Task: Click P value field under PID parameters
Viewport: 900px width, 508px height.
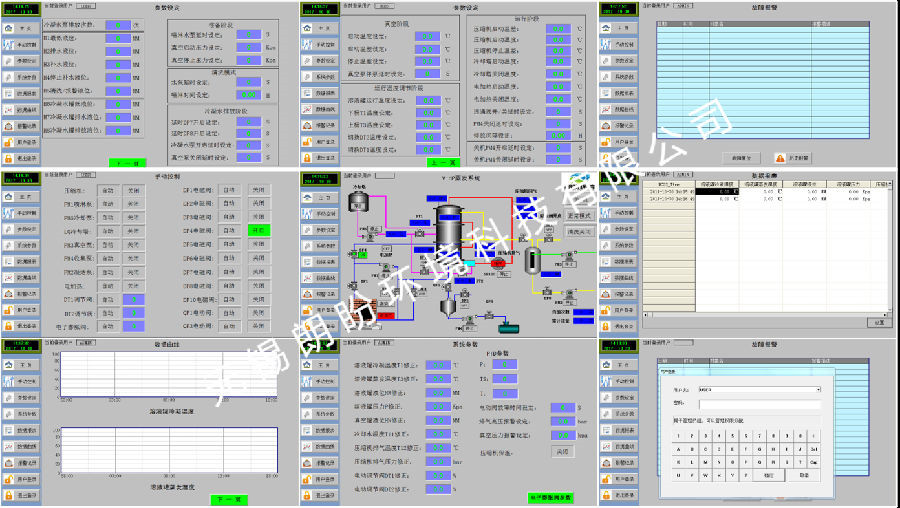Action: [506, 367]
